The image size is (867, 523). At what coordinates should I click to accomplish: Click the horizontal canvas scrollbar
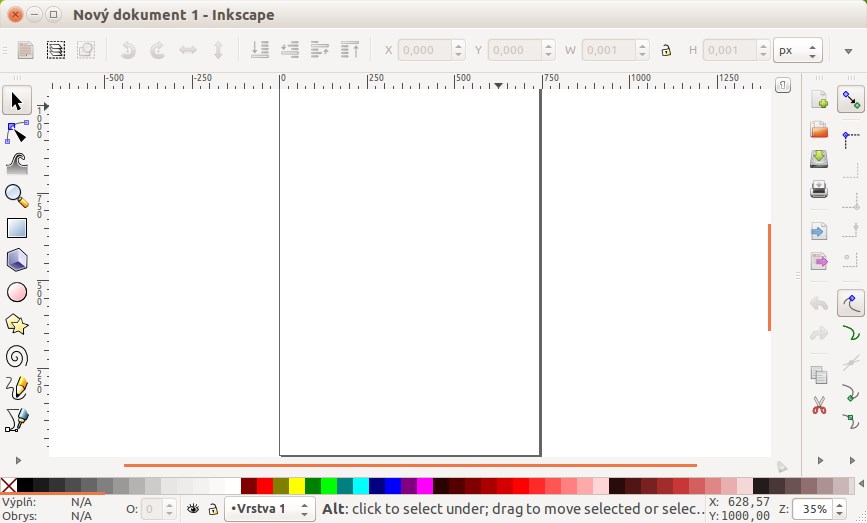(410, 466)
